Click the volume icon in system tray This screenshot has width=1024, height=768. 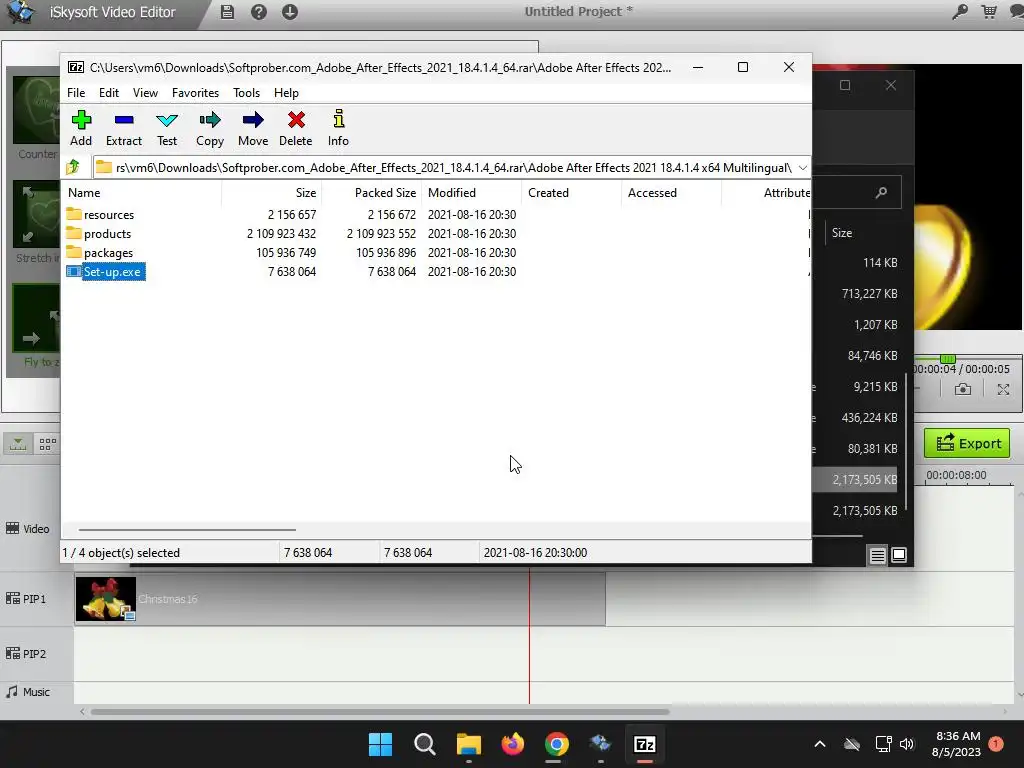pos(906,744)
